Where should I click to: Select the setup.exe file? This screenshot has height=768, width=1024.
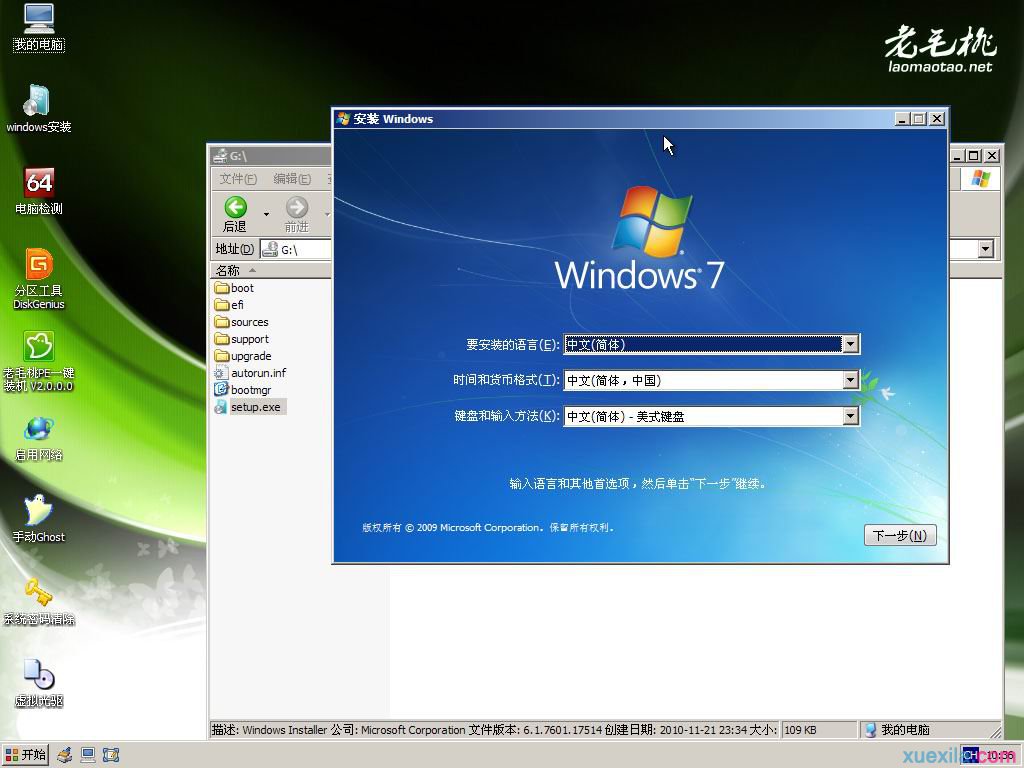click(255, 407)
